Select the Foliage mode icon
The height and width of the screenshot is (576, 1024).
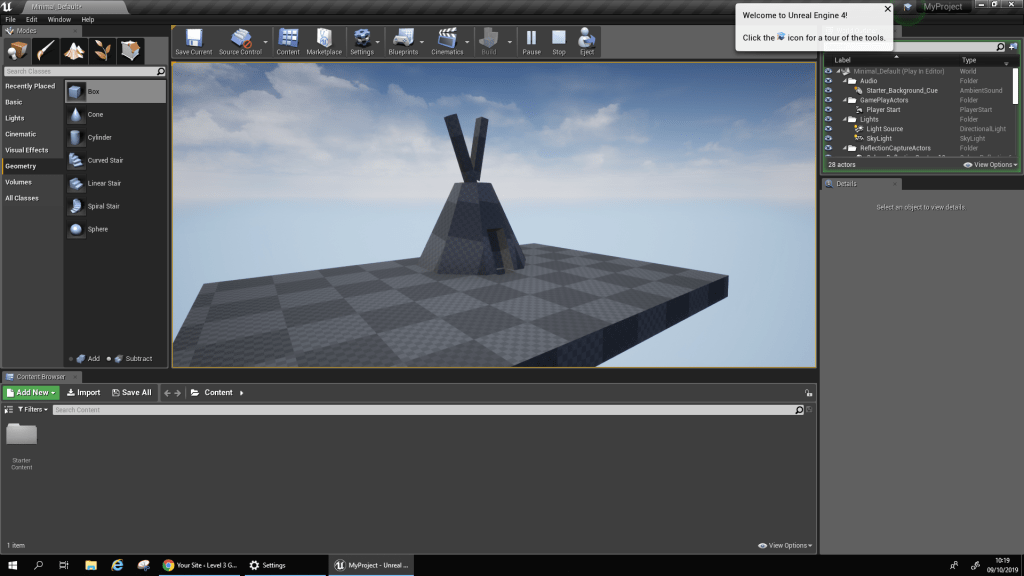[102, 51]
